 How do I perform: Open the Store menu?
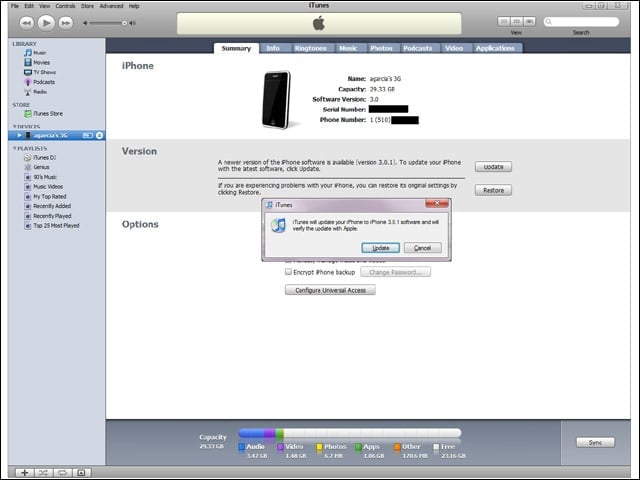pos(87,6)
